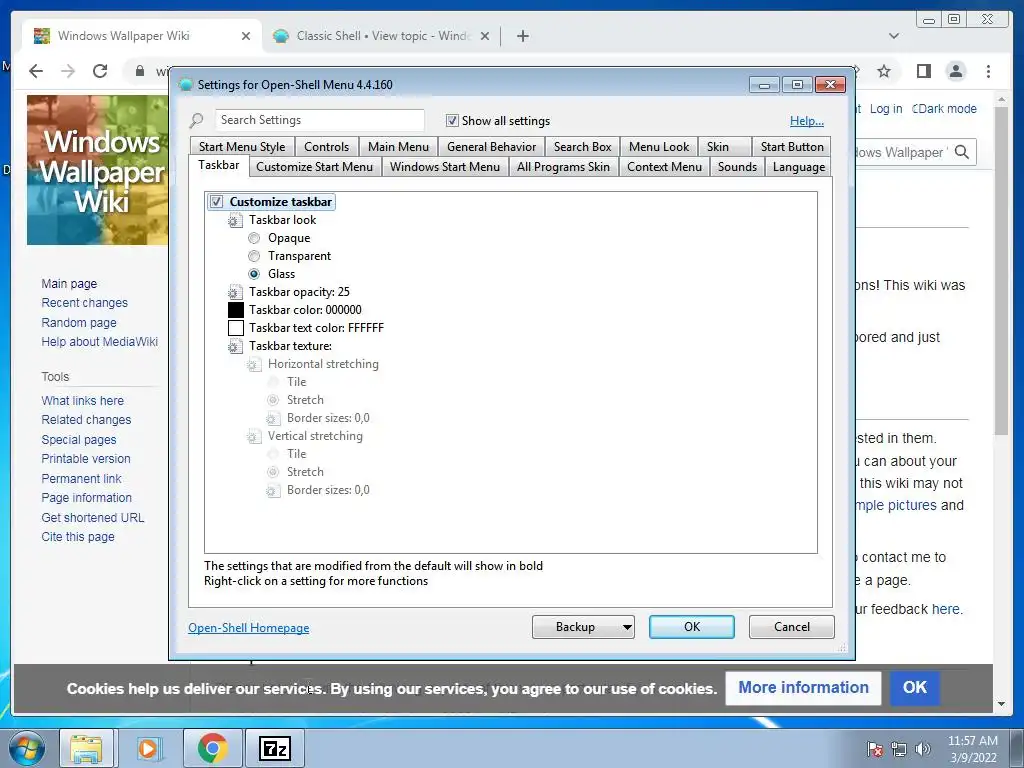Open the Main Menu tab
Image resolution: width=1024 pixels, height=768 pixels.
[x=398, y=147]
